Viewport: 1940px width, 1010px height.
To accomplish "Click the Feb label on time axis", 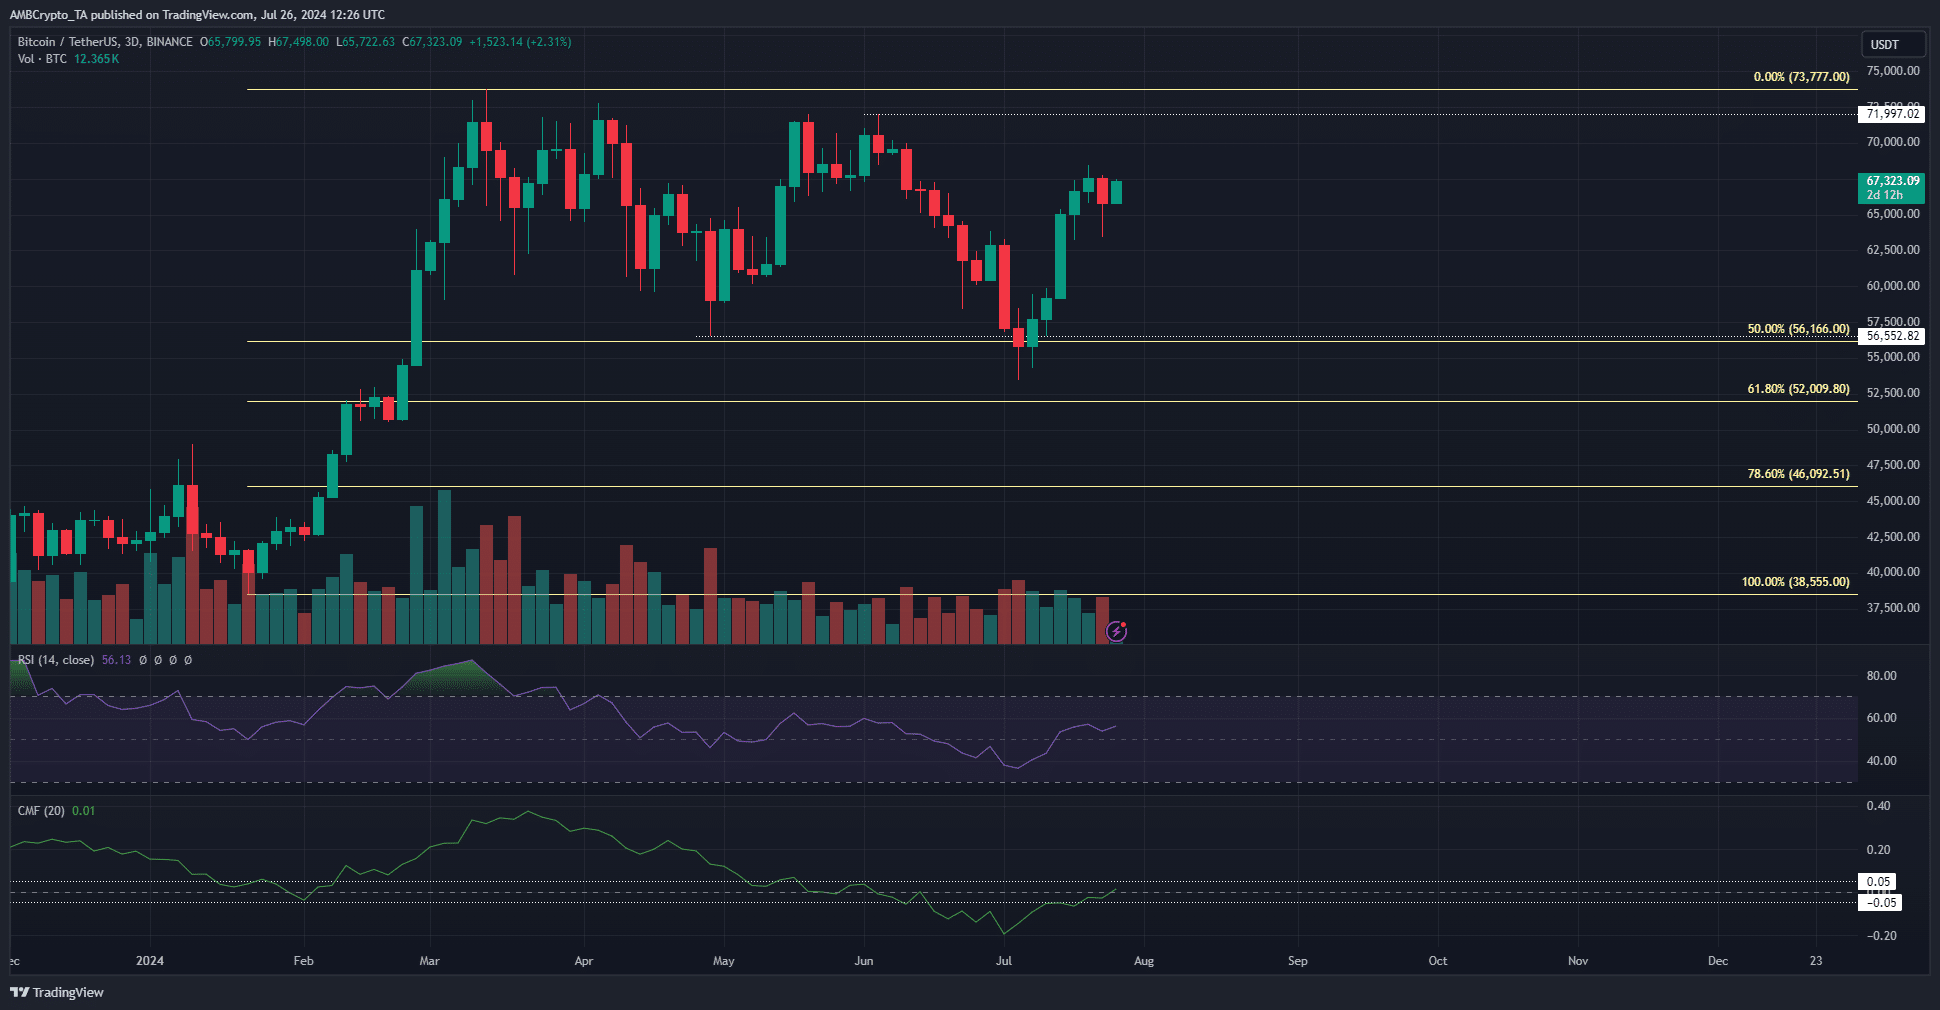I will pos(303,961).
